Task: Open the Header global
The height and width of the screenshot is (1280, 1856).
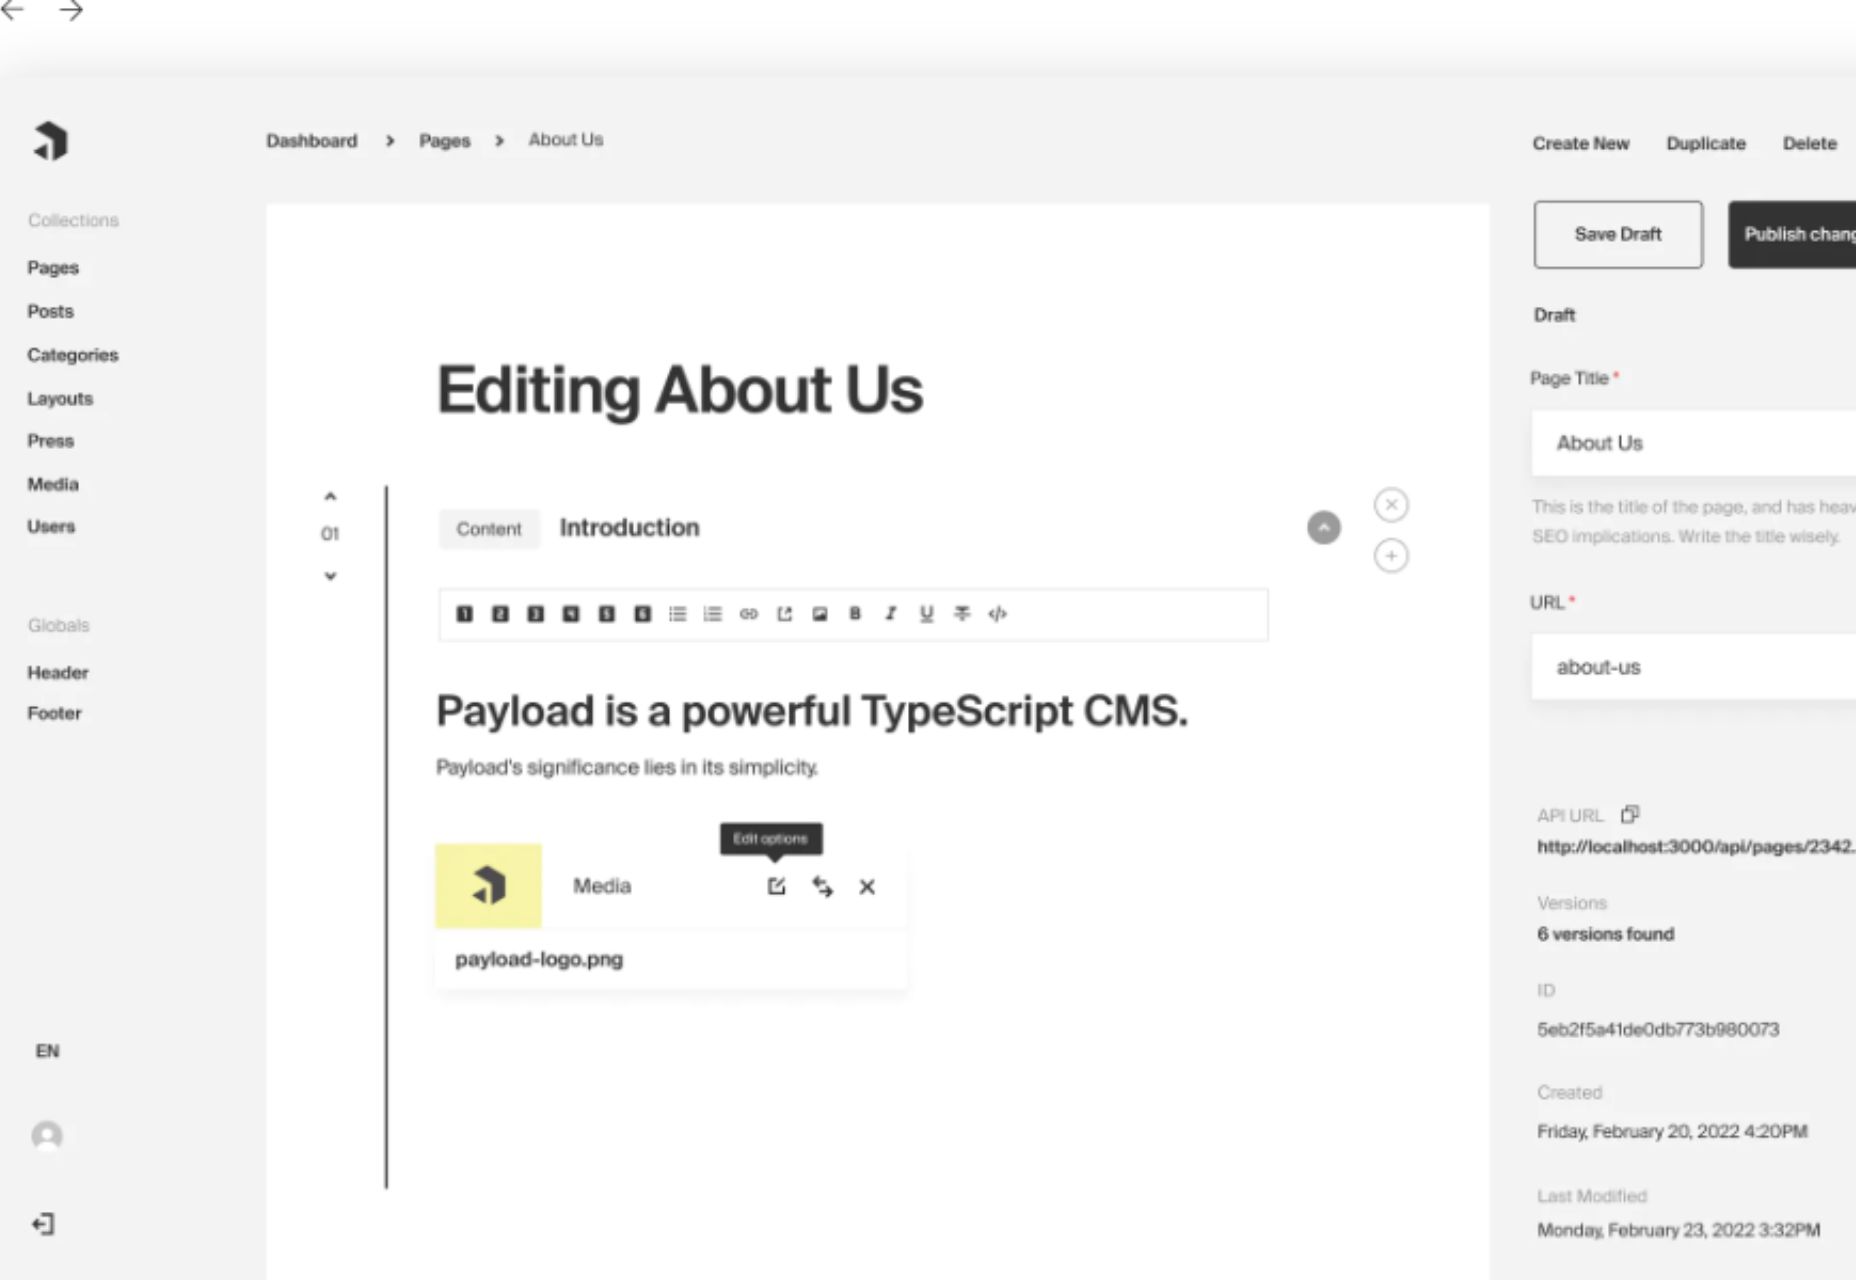Action: 58,673
